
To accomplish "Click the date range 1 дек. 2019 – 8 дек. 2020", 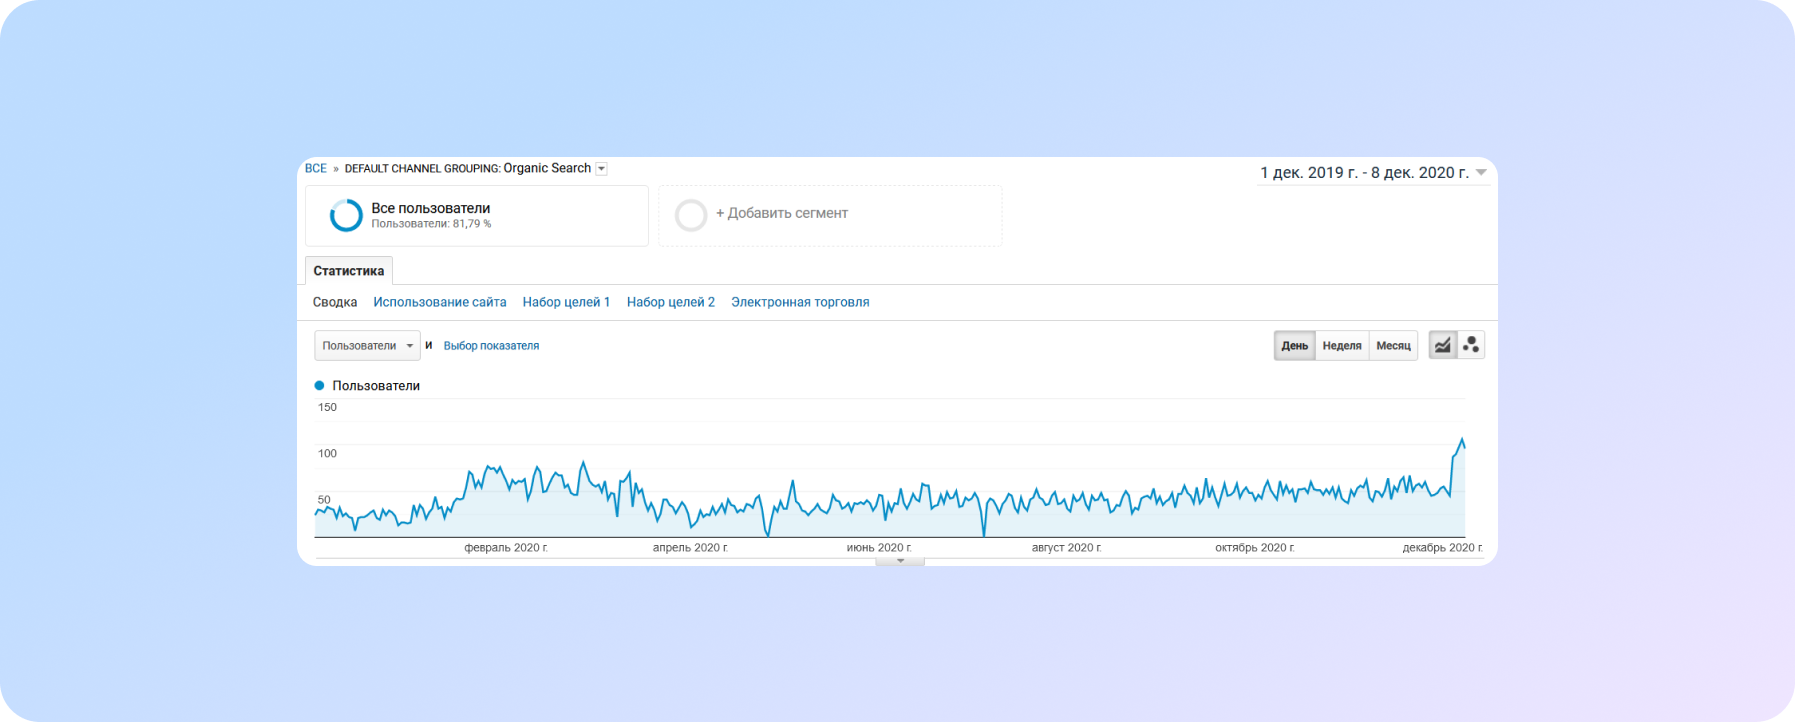I will (x=1364, y=173).
